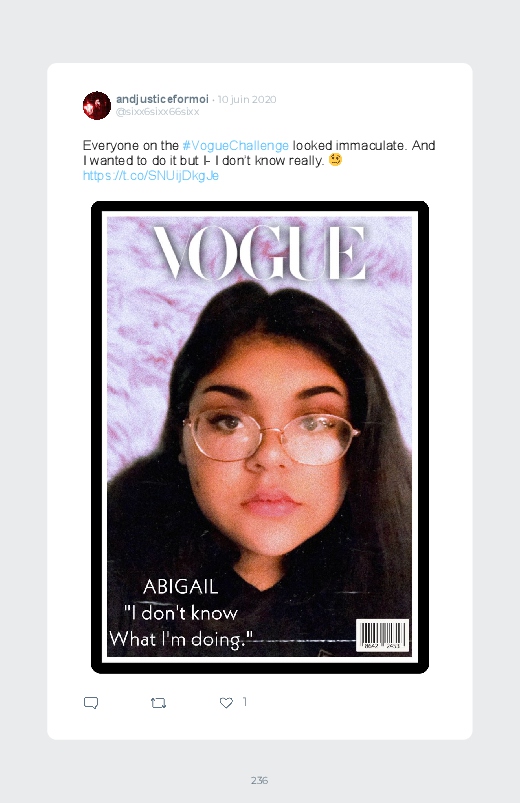Open the Vogue magazine cover image
The image size is (520, 803).
[260, 437]
